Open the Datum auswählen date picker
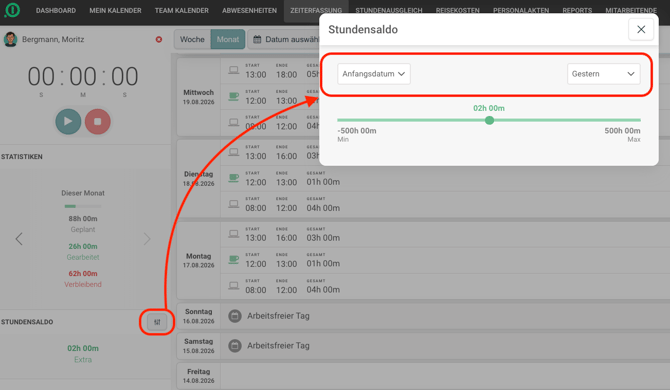The width and height of the screenshot is (670, 390). point(285,39)
